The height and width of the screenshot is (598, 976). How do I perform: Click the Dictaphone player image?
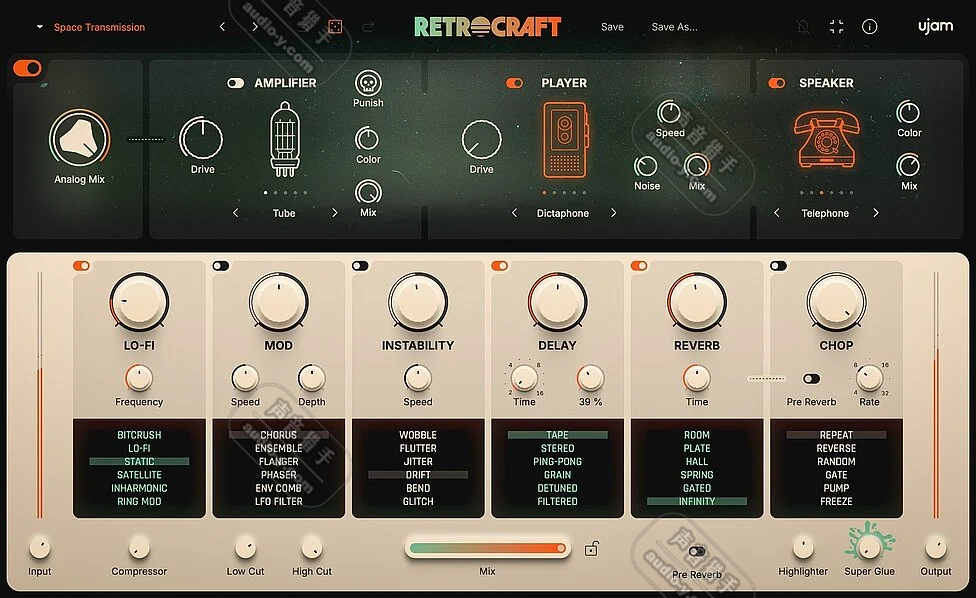[x=565, y=140]
